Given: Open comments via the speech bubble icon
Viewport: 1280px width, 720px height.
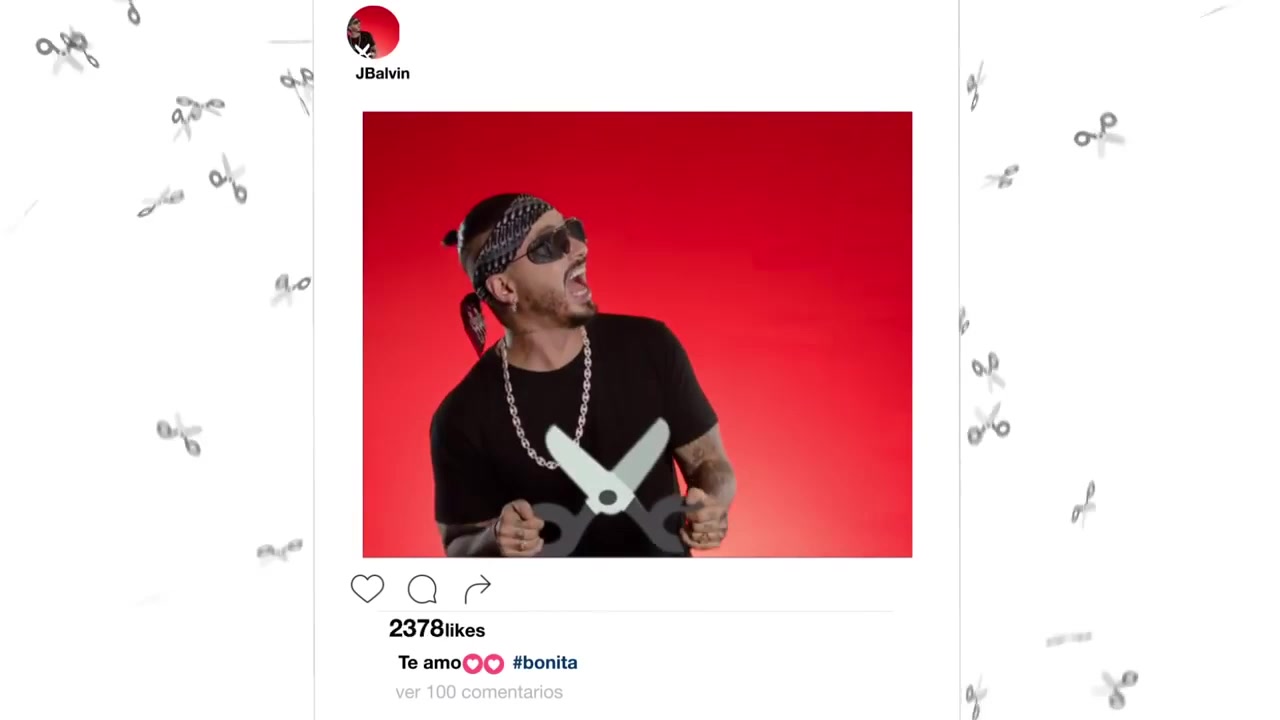Looking at the screenshot, I should pos(422,589).
